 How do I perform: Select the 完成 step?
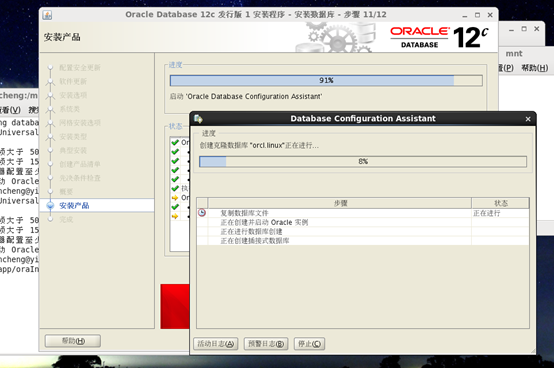[66, 219]
